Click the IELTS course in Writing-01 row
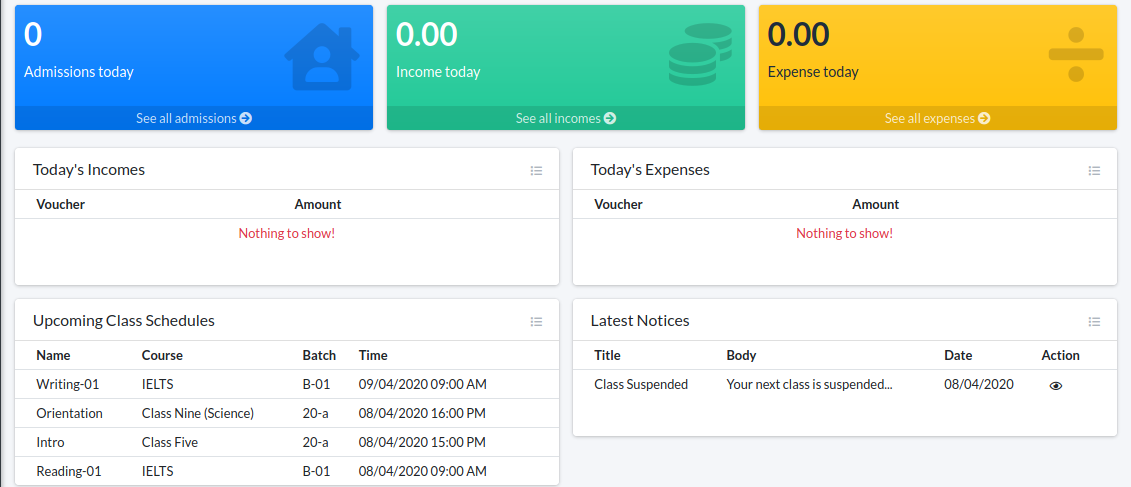Image resolution: width=1131 pixels, height=487 pixels. coord(157,385)
